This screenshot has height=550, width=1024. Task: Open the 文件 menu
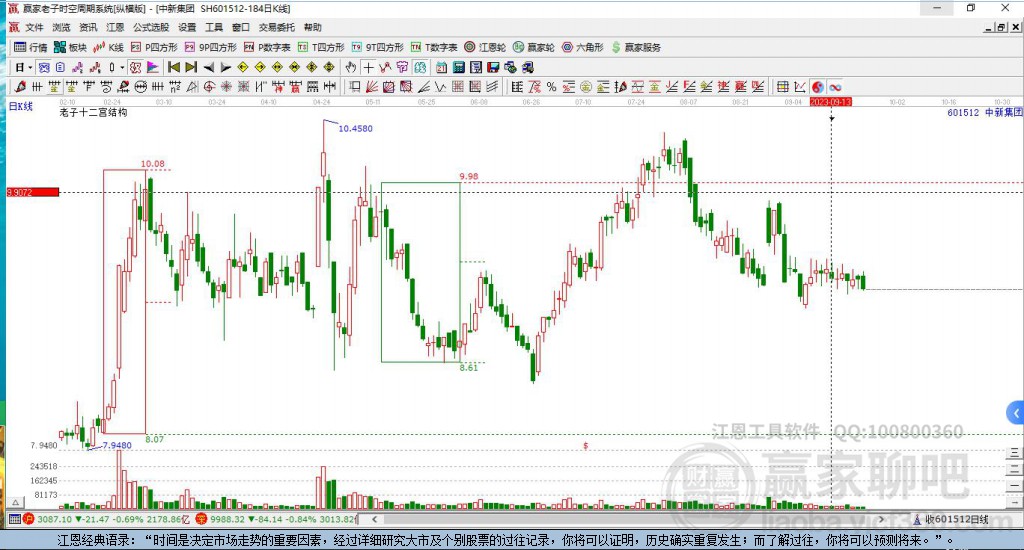(34, 27)
